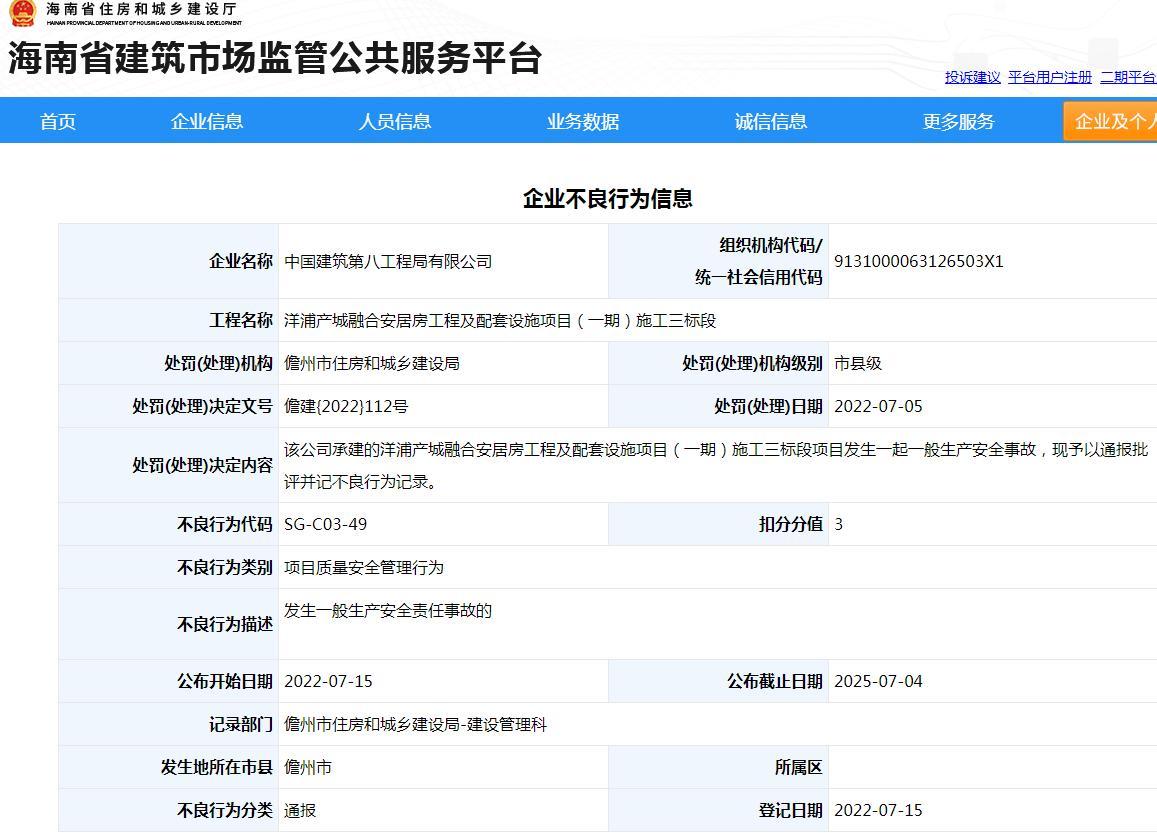Click the 海南省建筑市场监管公共服务平台 title
This screenshot has height=833, width=1157.
[x=275, y=58]
